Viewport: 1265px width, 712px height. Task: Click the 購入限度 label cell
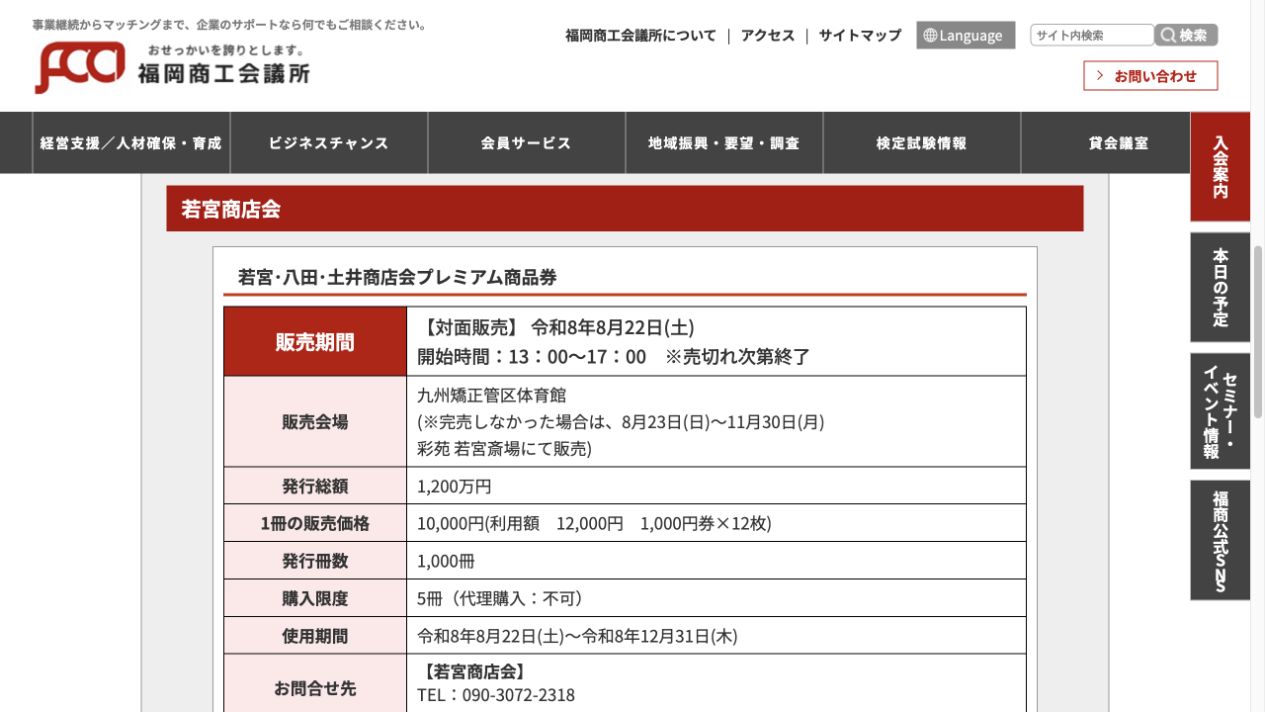coord(315,598)
